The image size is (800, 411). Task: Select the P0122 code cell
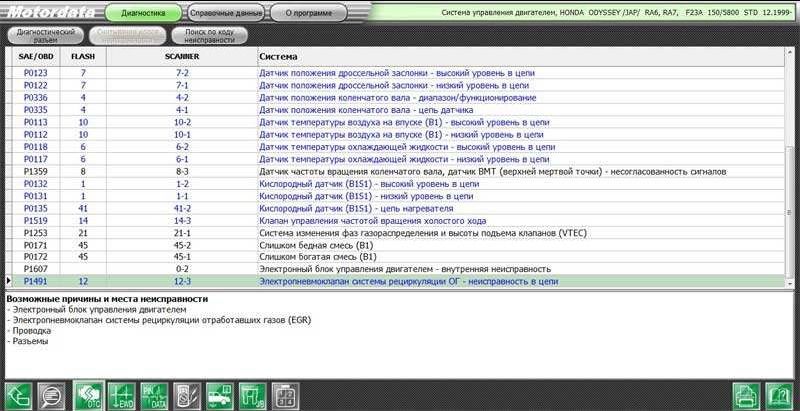tap(36, 85)
